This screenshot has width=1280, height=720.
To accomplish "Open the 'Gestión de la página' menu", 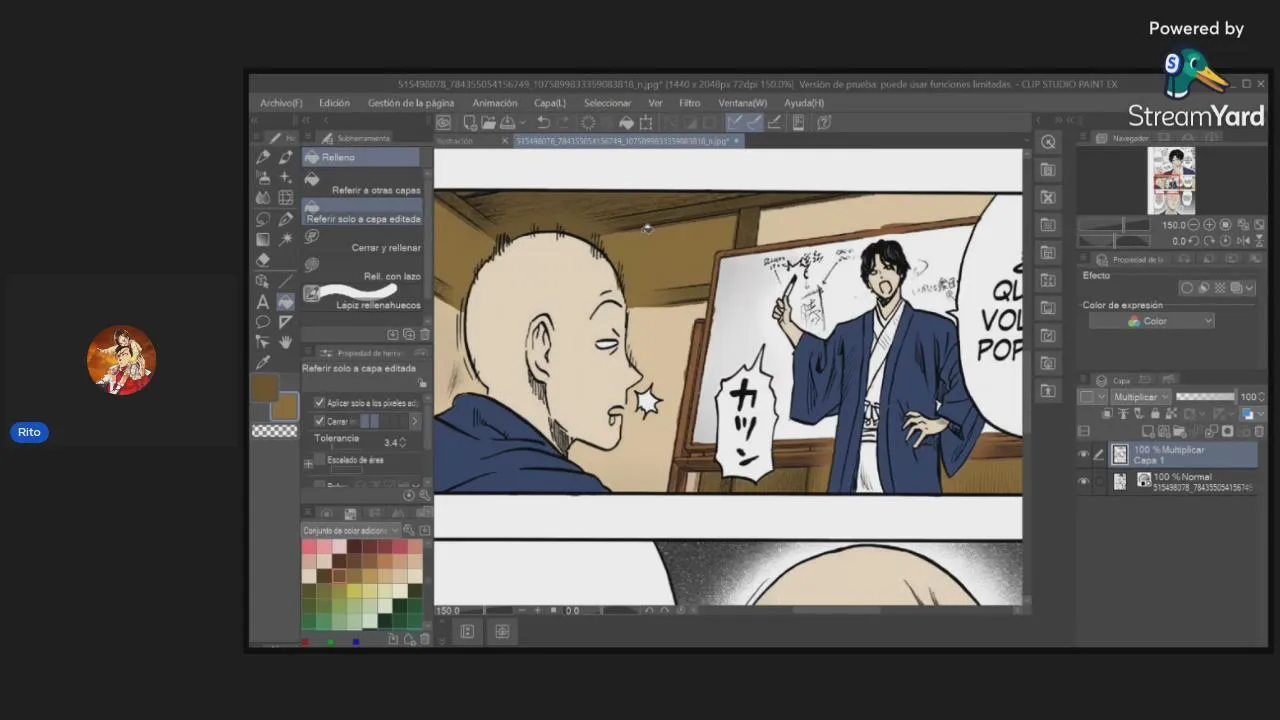I will (411, 103).
